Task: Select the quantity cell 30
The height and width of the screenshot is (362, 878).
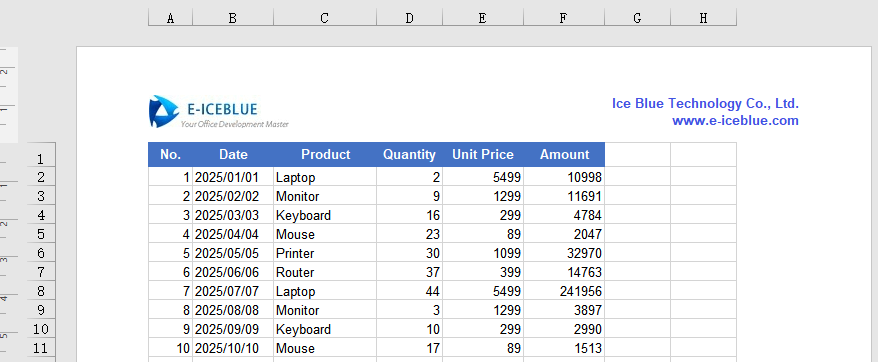Action: point(409,253)
